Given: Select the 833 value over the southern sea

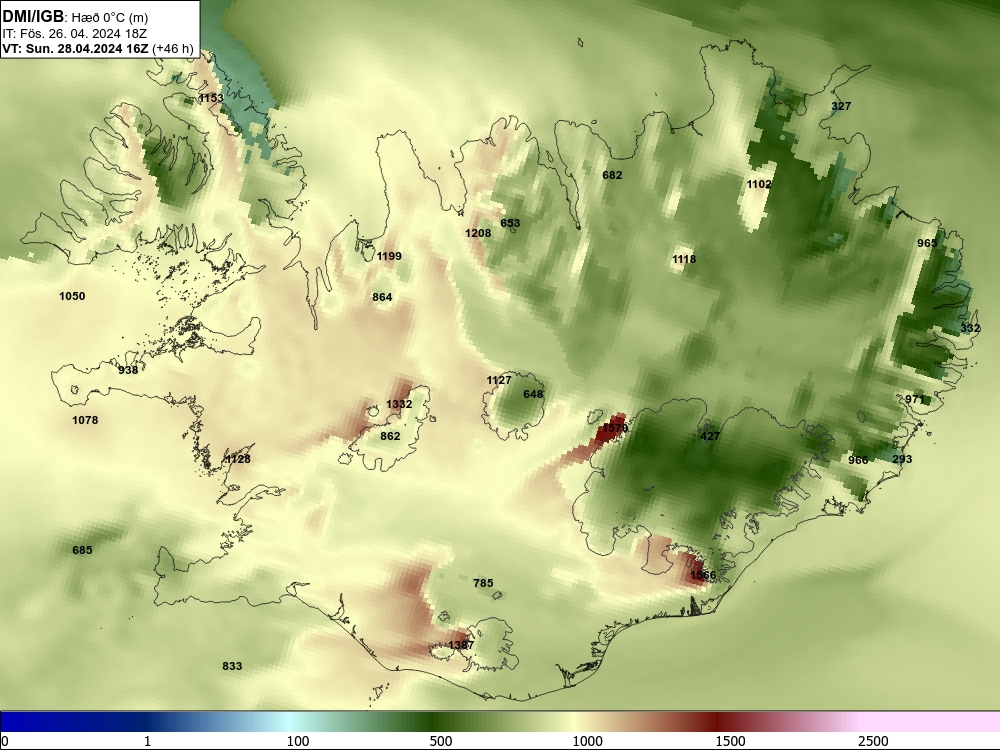Looking at the screenshot, I should coord(232,666).
